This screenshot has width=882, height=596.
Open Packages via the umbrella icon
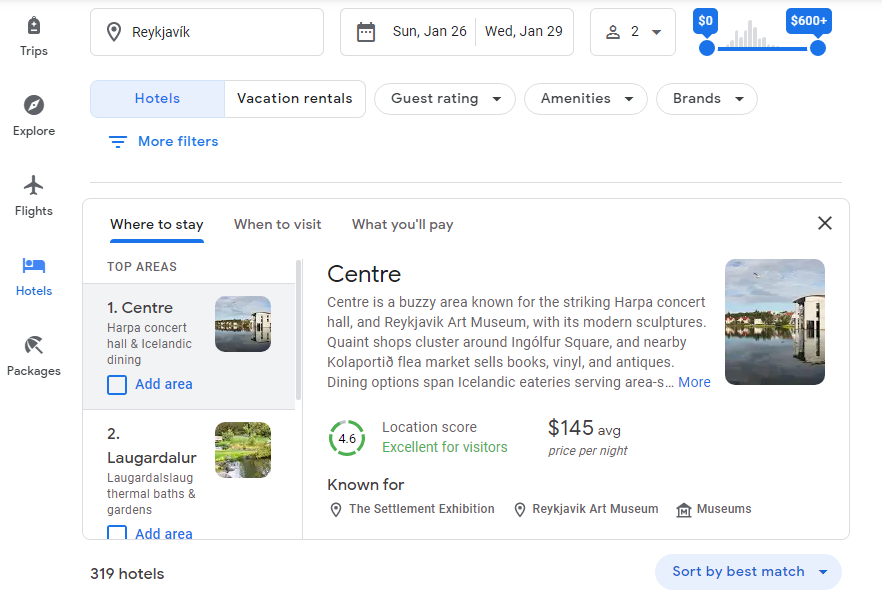pyautogui.click(x=34, y=345)
